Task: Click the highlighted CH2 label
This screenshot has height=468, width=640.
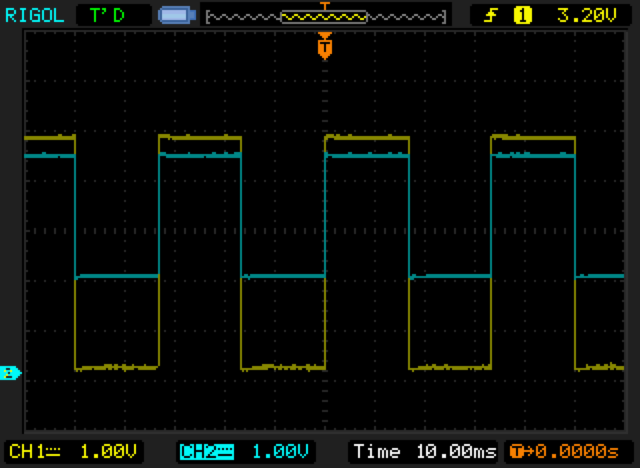Action: (x=207, y=452)
